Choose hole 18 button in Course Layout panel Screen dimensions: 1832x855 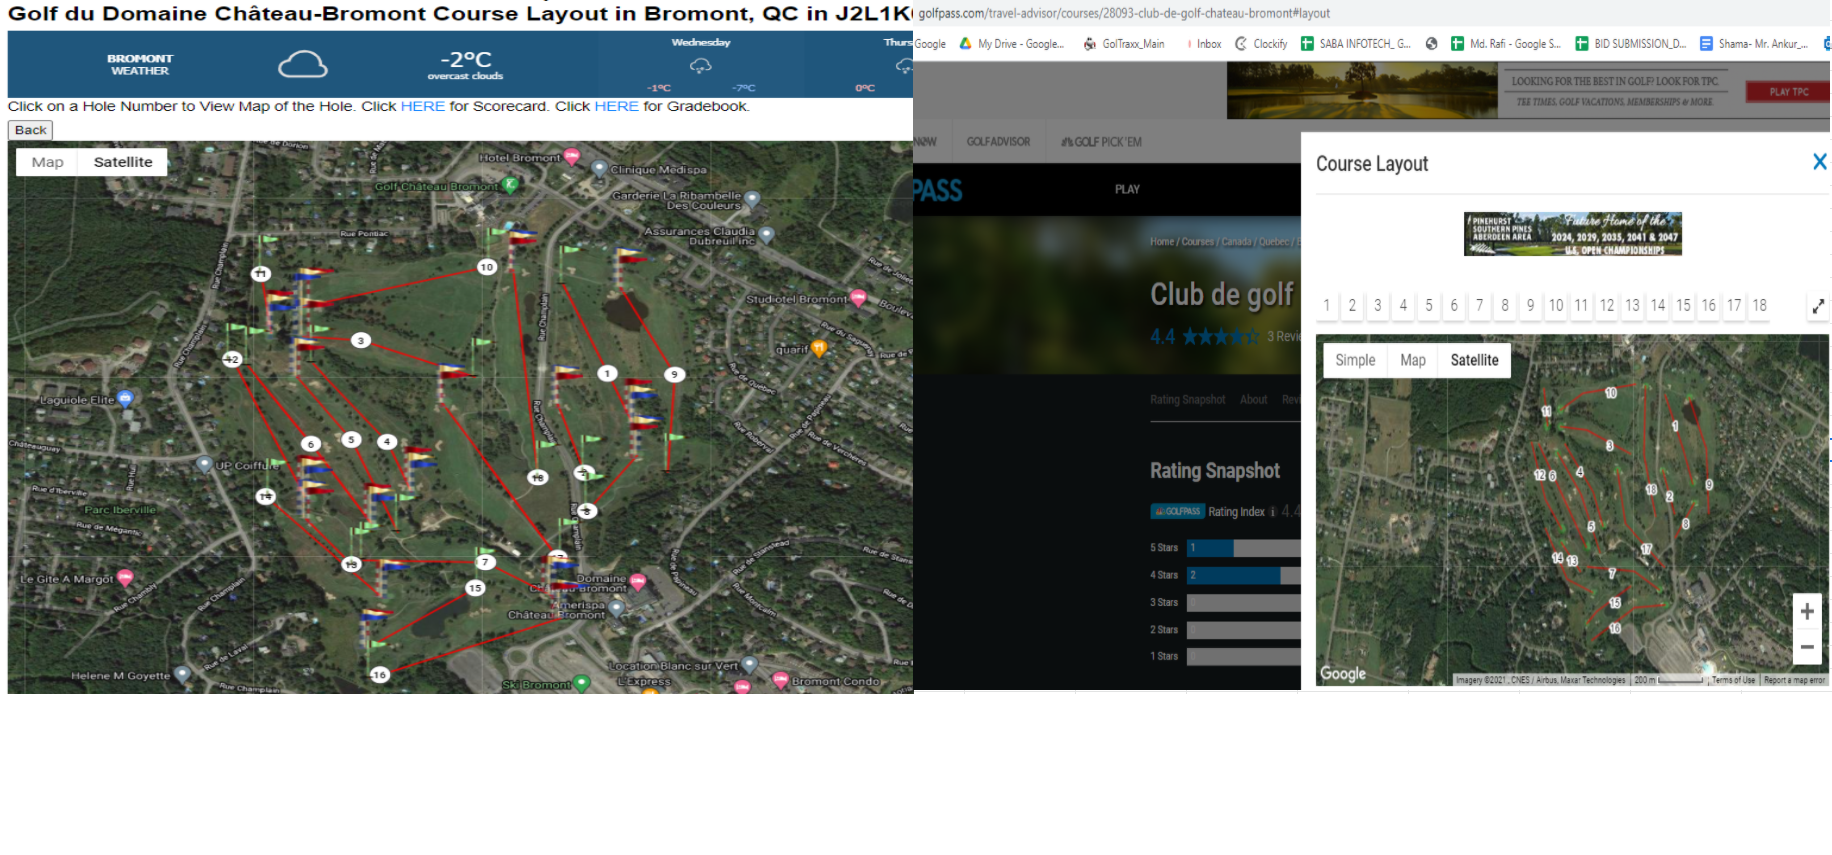point(1759,306)
